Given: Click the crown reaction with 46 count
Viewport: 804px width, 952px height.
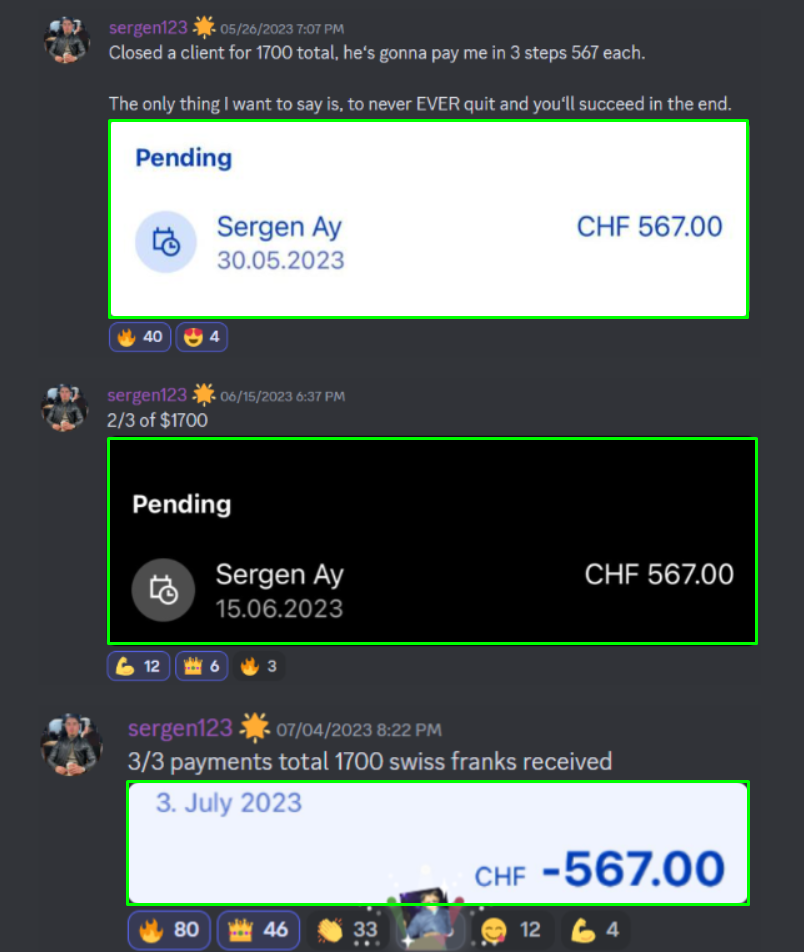Looking at the screenshot, I should [258, 930].
